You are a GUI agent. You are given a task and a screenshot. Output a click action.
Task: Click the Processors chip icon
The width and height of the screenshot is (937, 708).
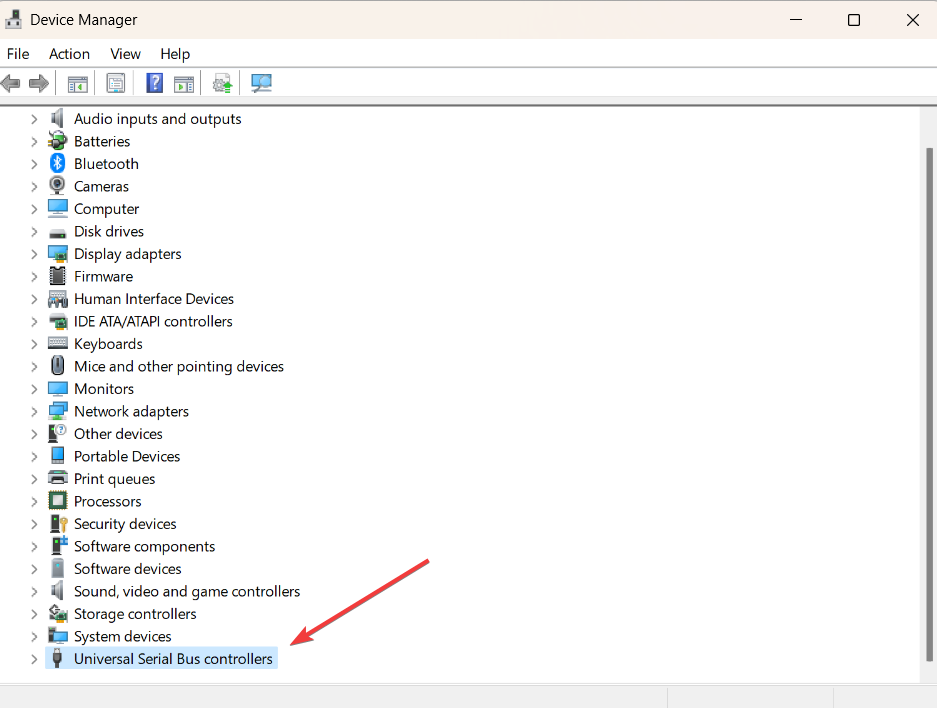57,501
